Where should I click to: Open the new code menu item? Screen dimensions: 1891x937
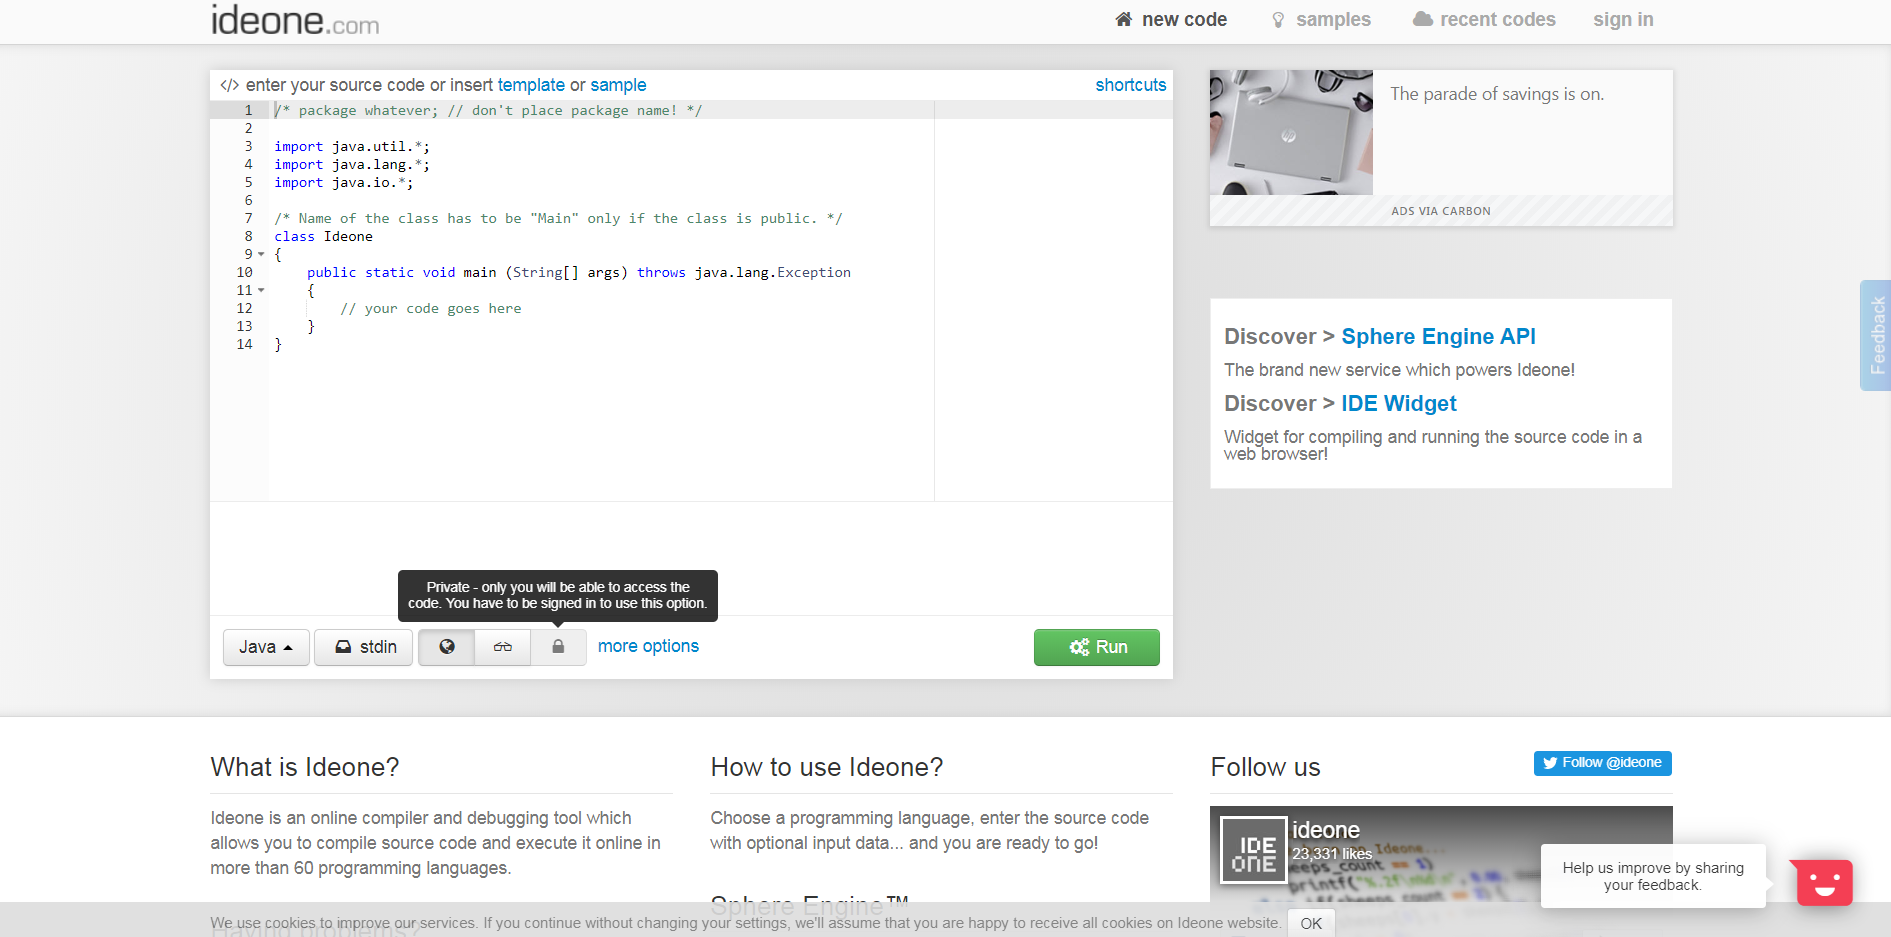pos(1171,20)
